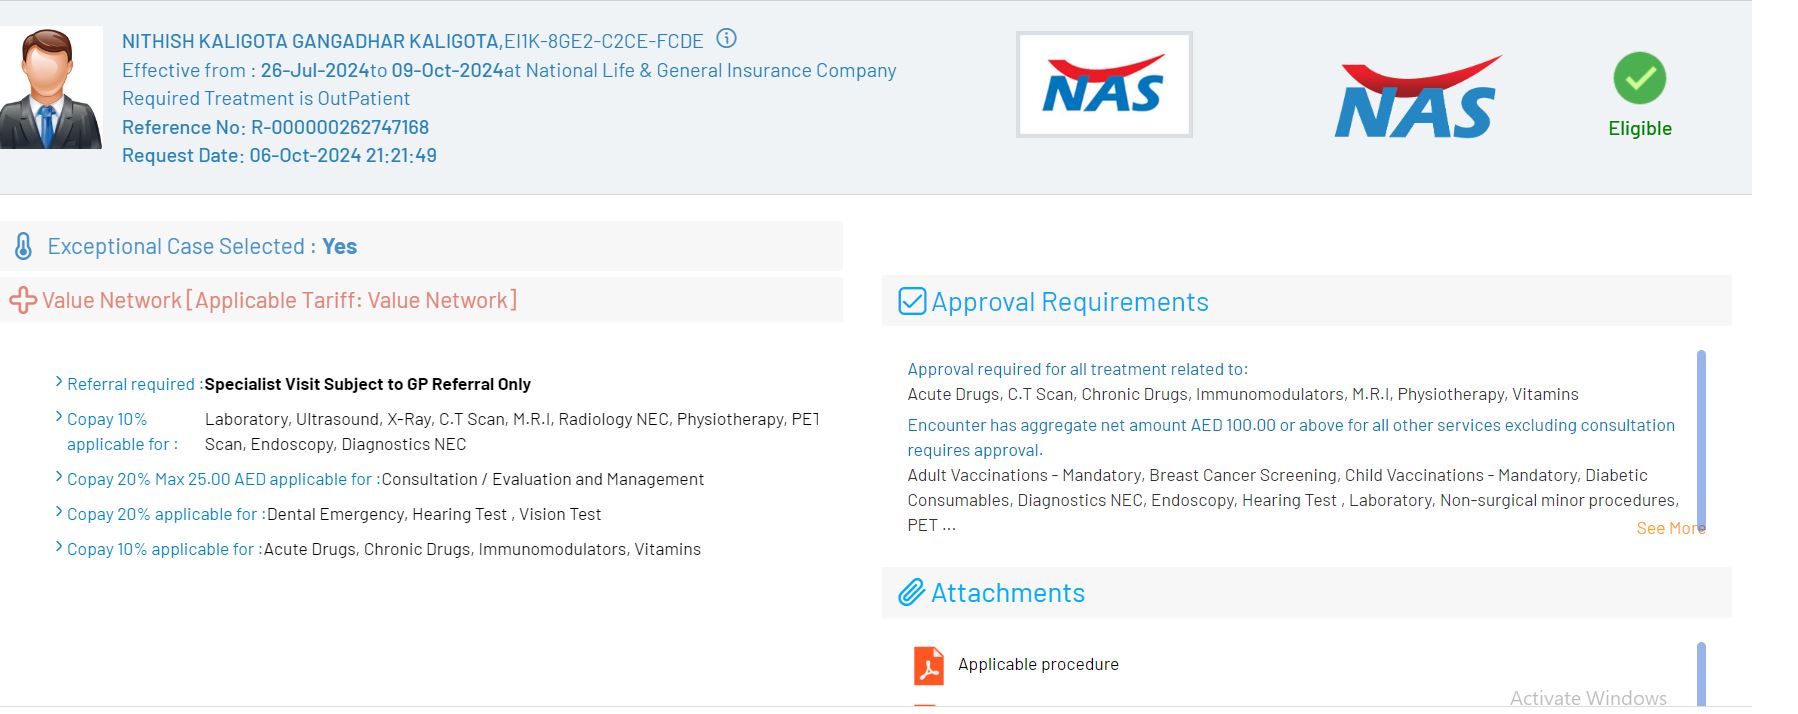Viewport: 1798px width, 714px height.
Task: Click the Attachments panel scrollbar
Action: (1701, 673)
